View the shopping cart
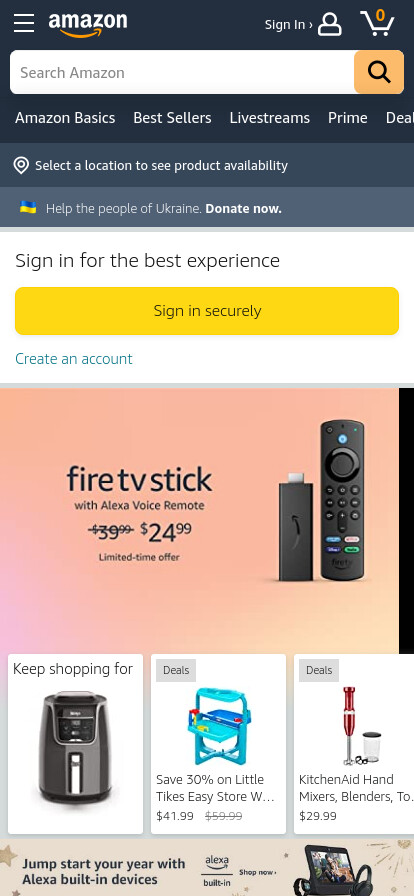This screenshot has width=414, height=896. click(x=377, y=23)
